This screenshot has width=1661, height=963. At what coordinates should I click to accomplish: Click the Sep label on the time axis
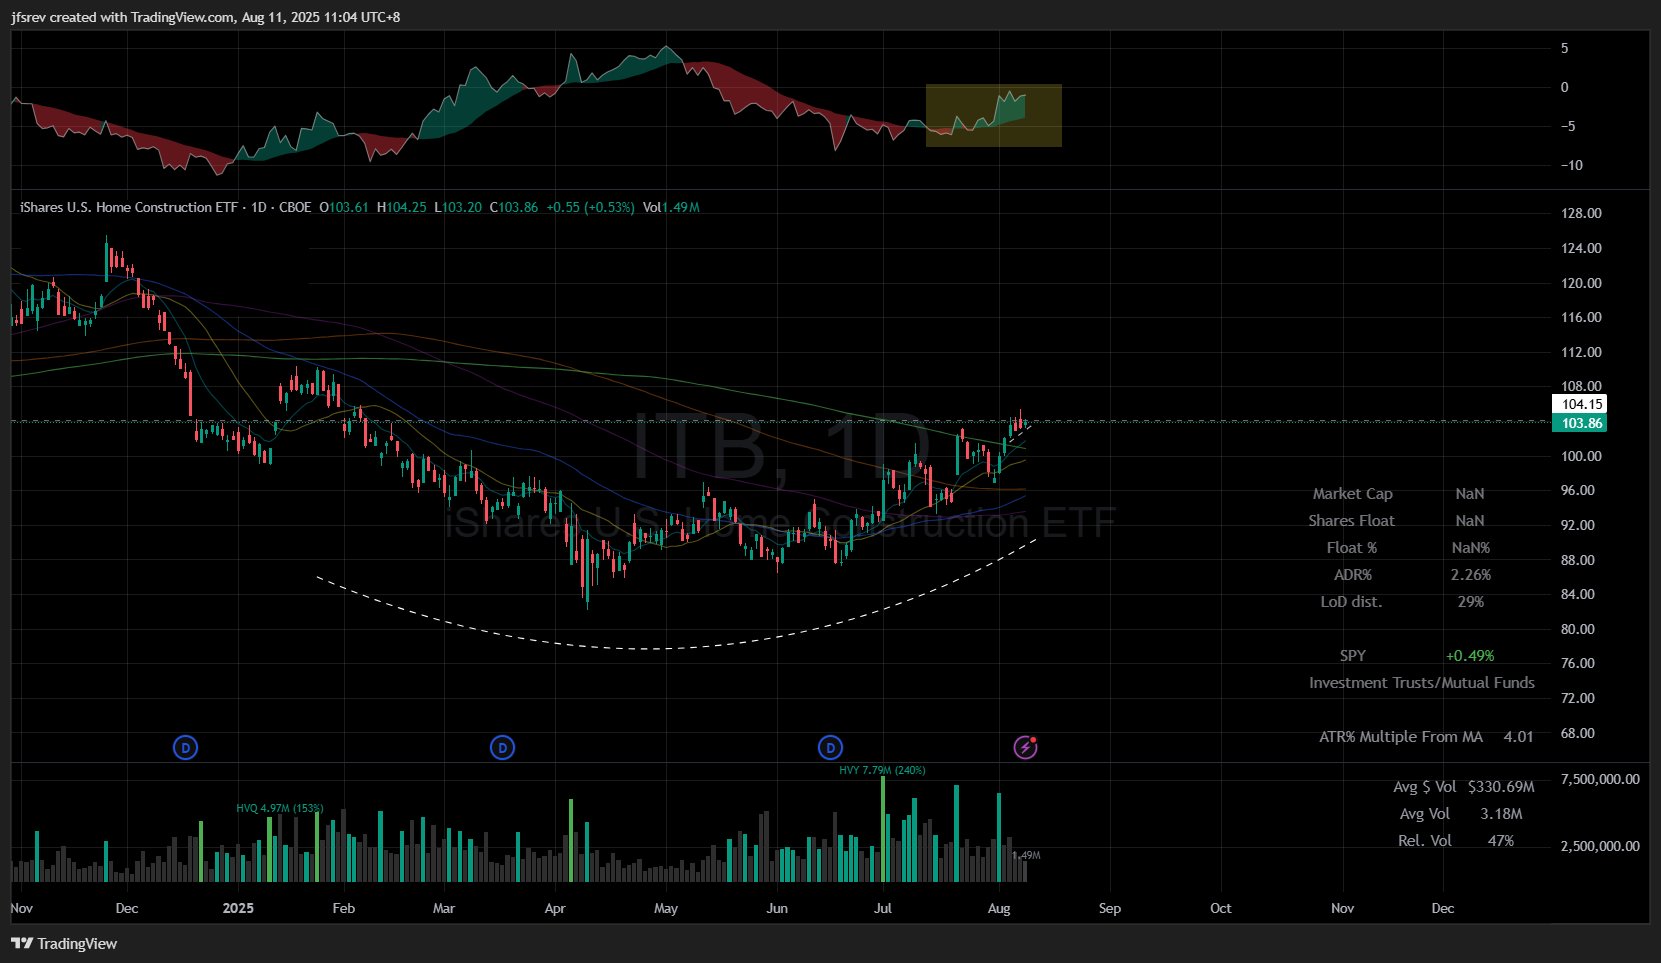click(1110, 908)
